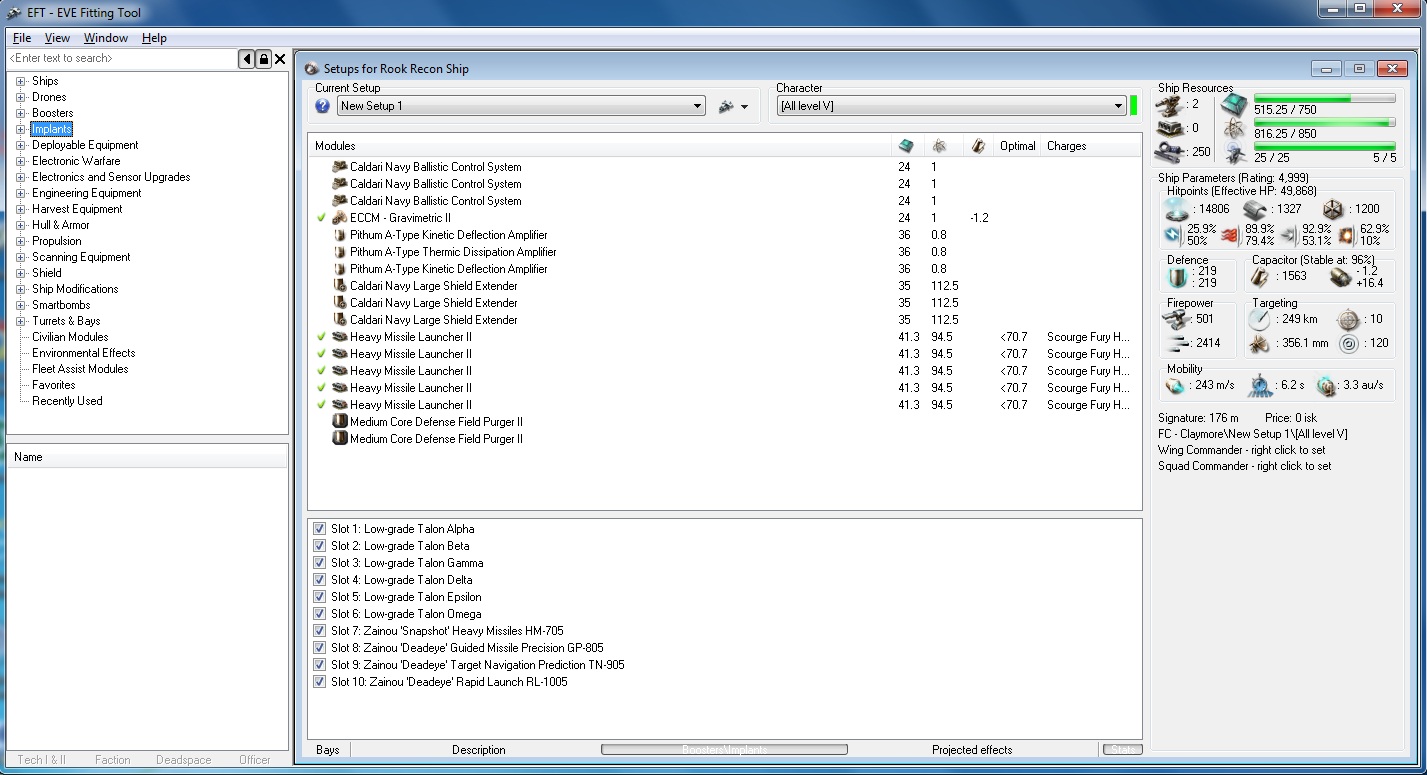The height and width of the screenshot is (775, 1427).
Task: Click the powergrid icon beside 816.25 / 850
Action: 1235,130
